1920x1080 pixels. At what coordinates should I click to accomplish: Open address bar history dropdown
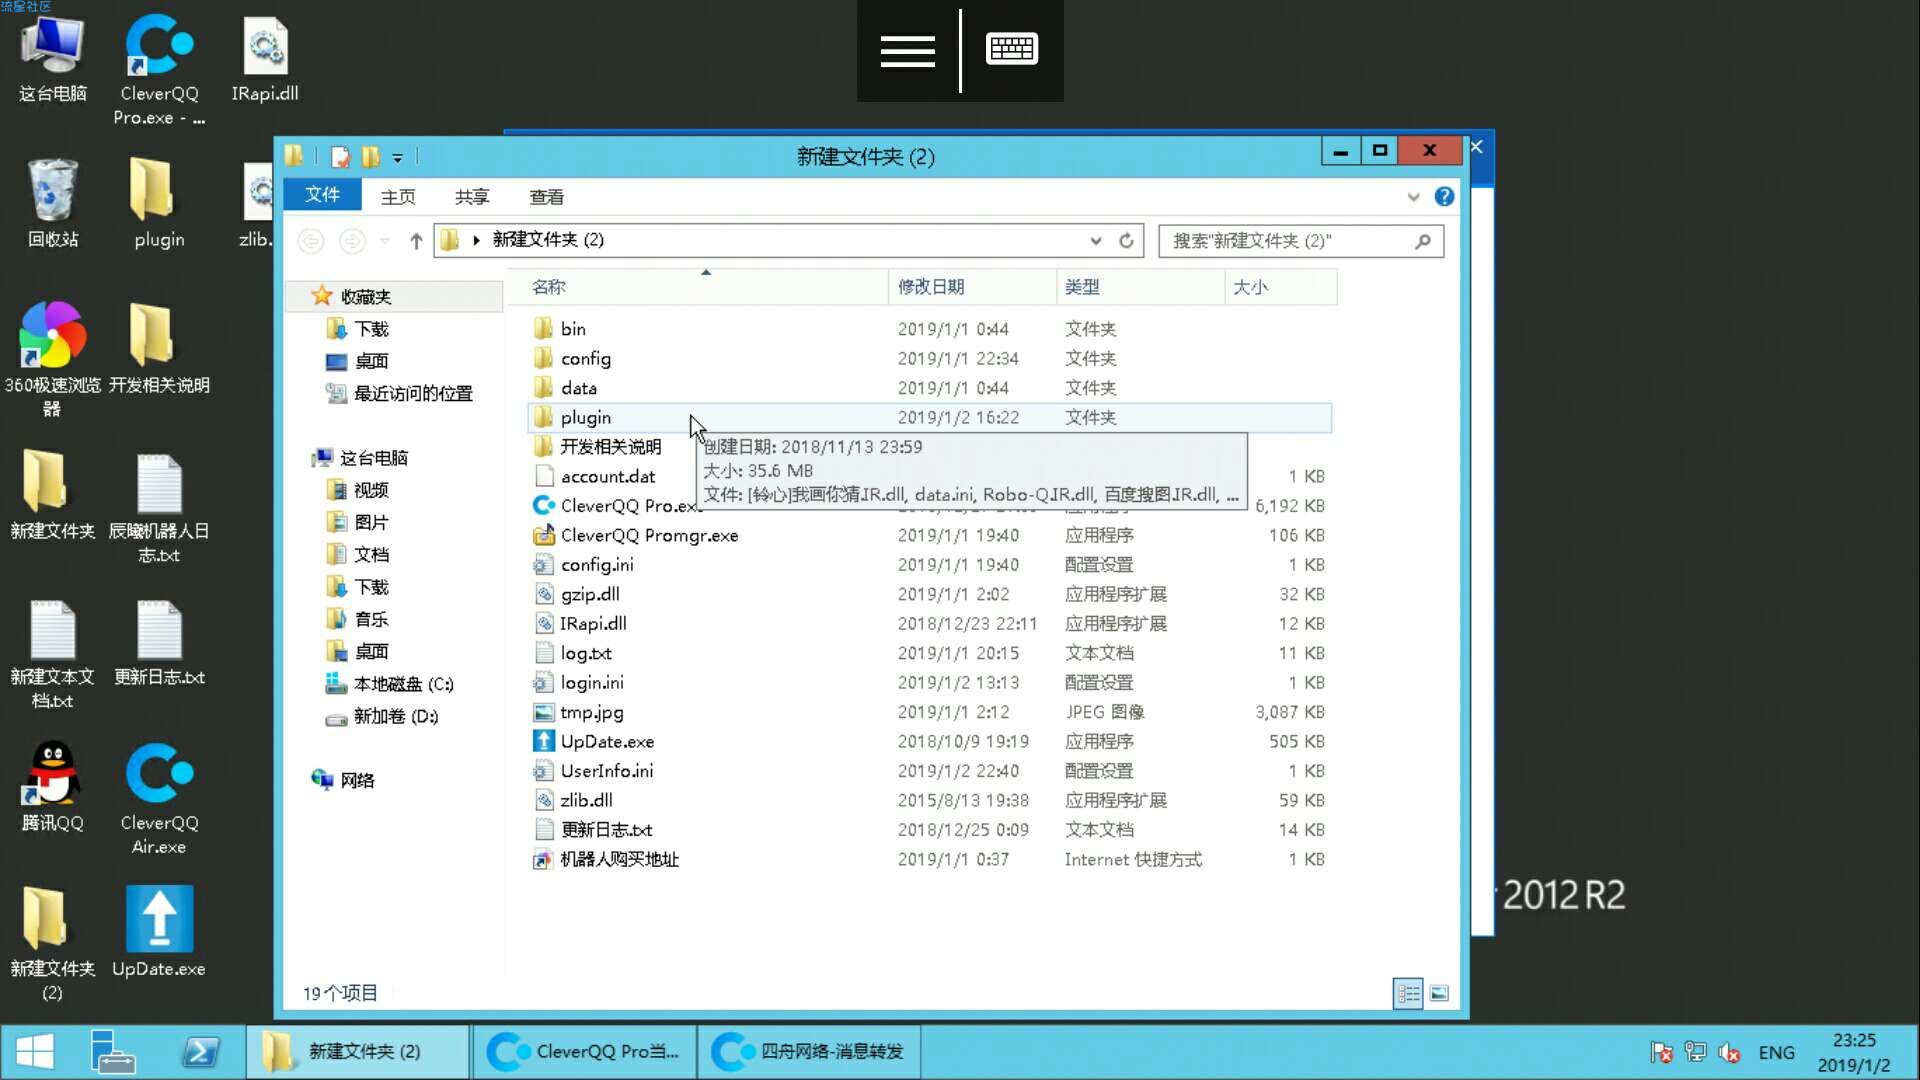(1096, 240)
